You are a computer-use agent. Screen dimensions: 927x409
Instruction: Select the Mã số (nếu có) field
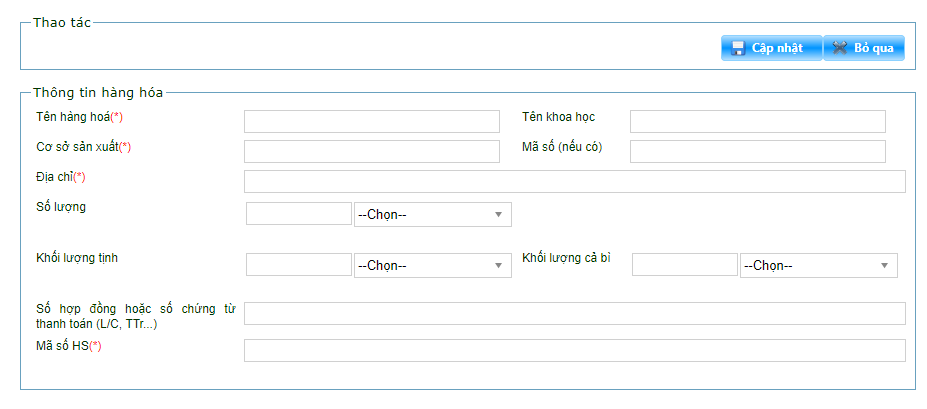click(757, 151)
